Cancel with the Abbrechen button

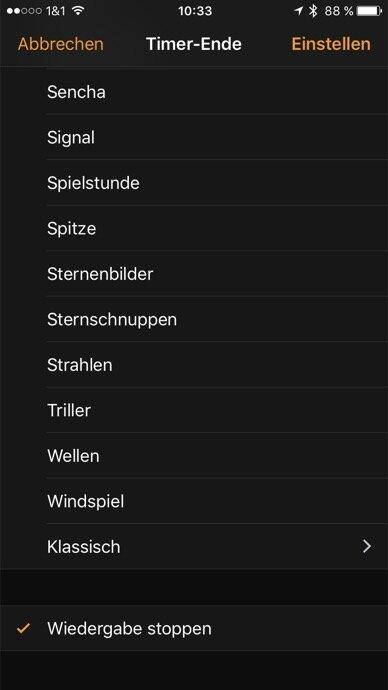pyautogui.click(x=61, y=44)
